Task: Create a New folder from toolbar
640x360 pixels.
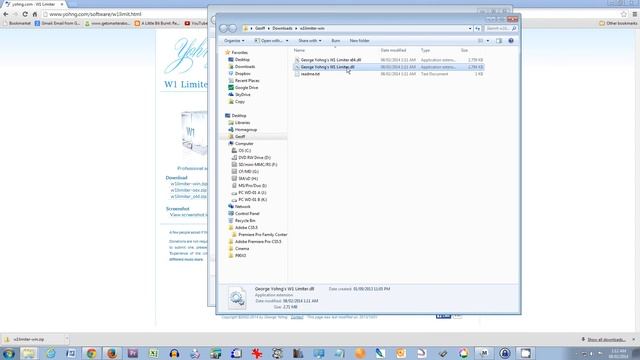Action: pos(359,41)
